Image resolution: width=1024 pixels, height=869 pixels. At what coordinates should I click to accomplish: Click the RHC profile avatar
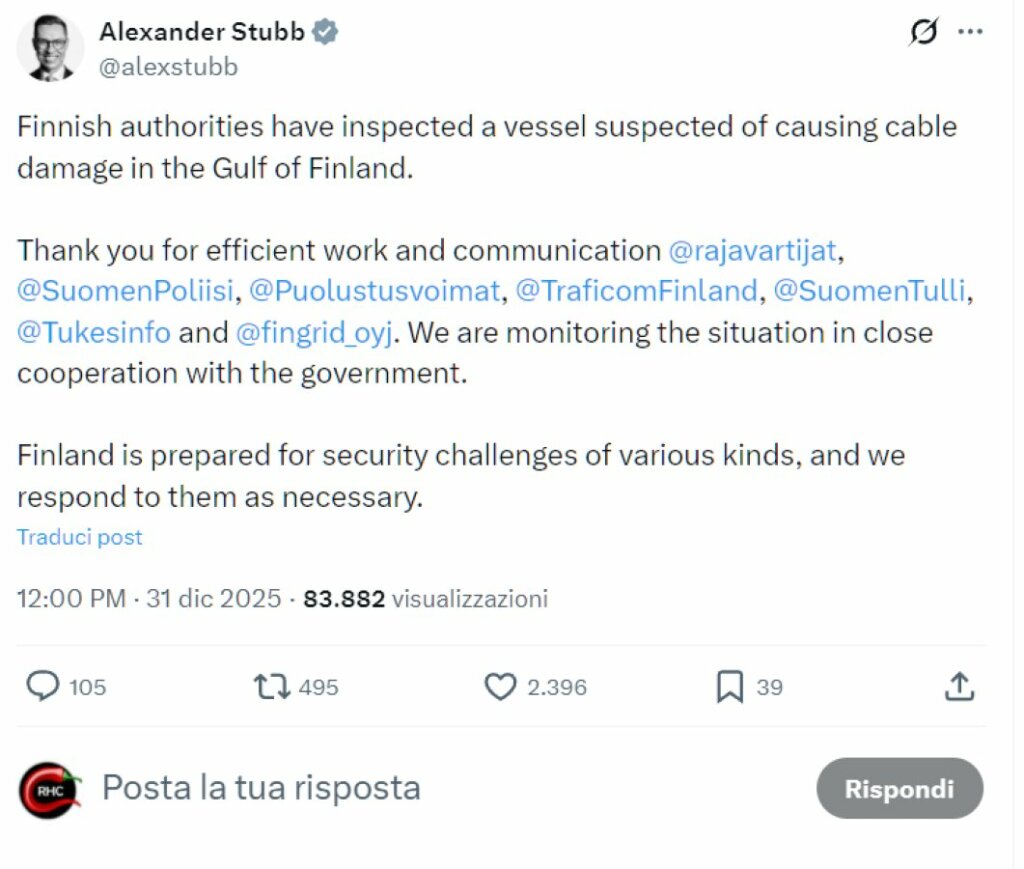coord(49,789)
